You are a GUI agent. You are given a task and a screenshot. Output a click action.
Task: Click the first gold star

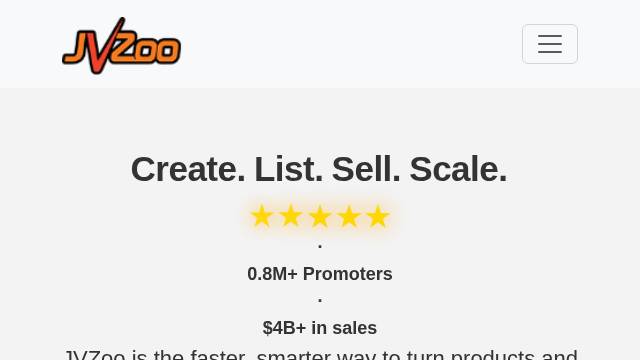click(262, 216)
